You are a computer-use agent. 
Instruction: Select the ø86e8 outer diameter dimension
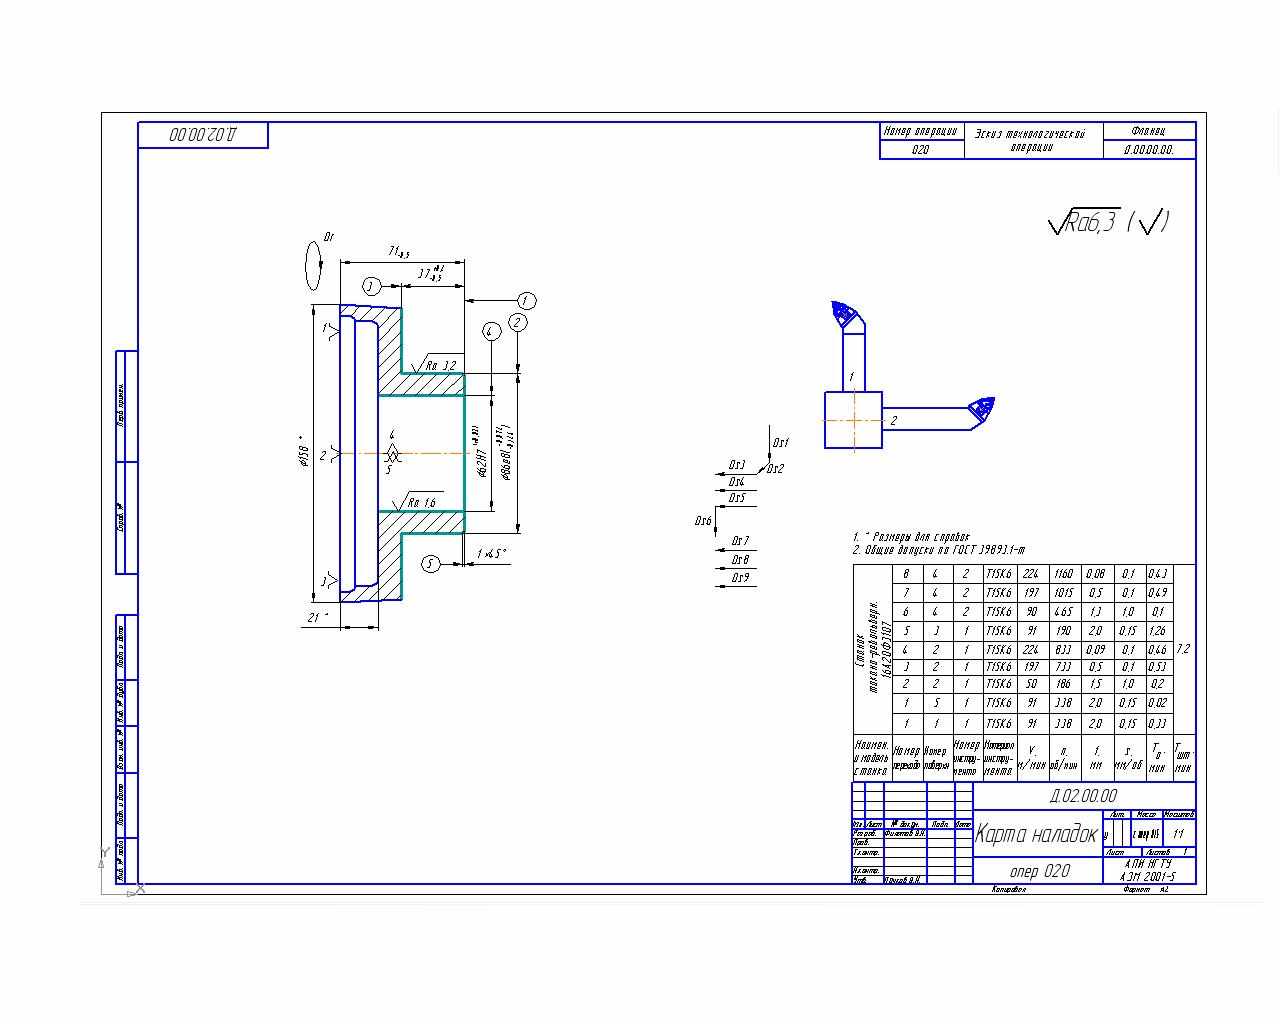click(x=508, y=450)
